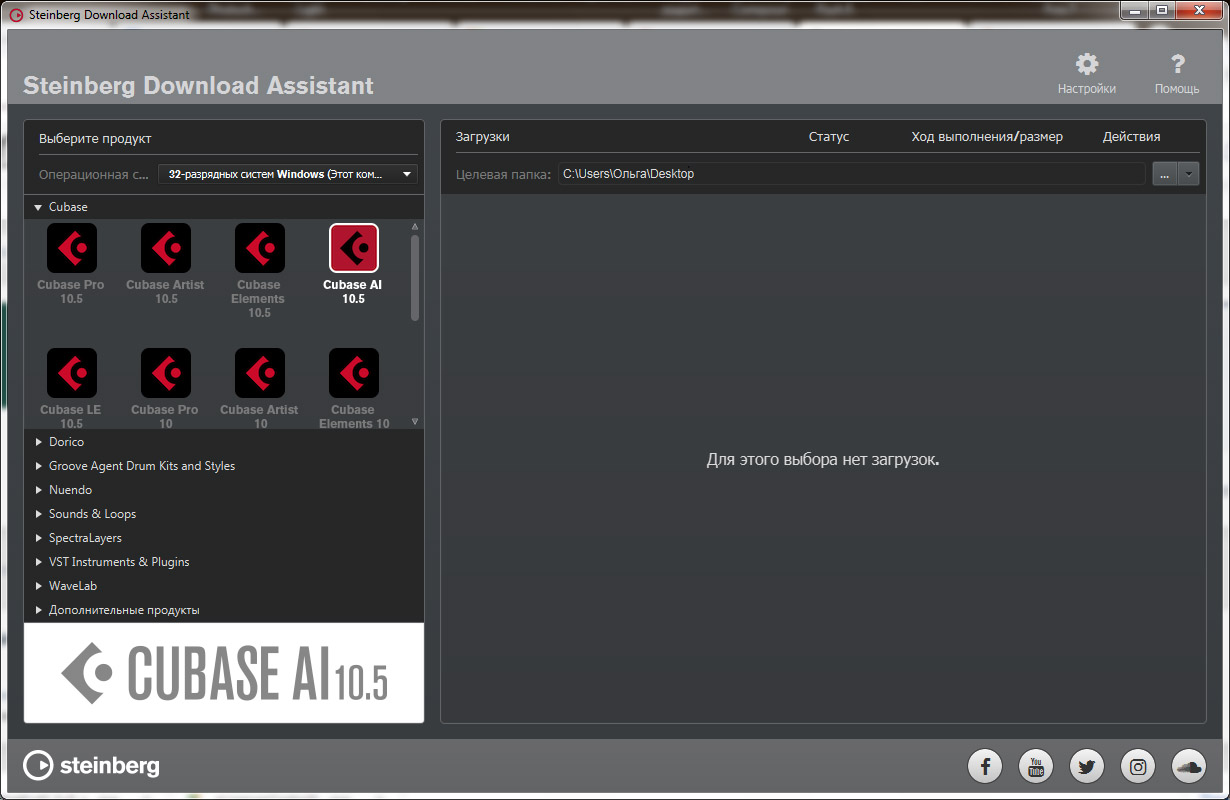Select the Cubase Elements 10 product icon
Screen dimensions: 1230x800
pos(354,373)
